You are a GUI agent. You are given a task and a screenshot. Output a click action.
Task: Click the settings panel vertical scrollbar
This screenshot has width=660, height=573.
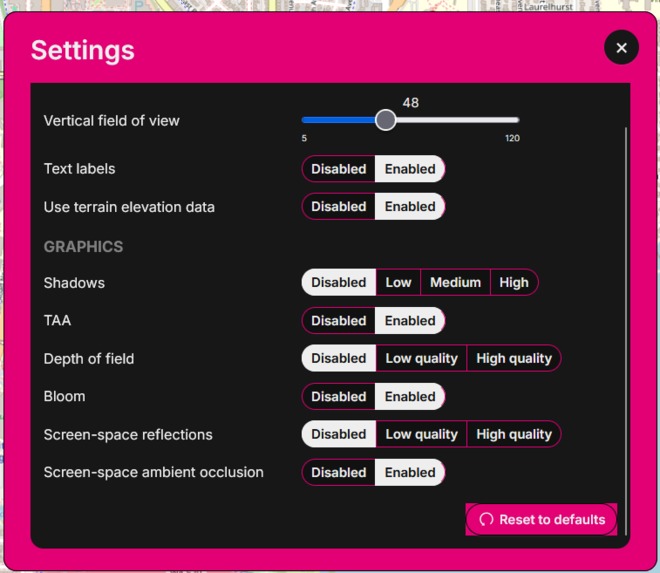coord(626,330)
